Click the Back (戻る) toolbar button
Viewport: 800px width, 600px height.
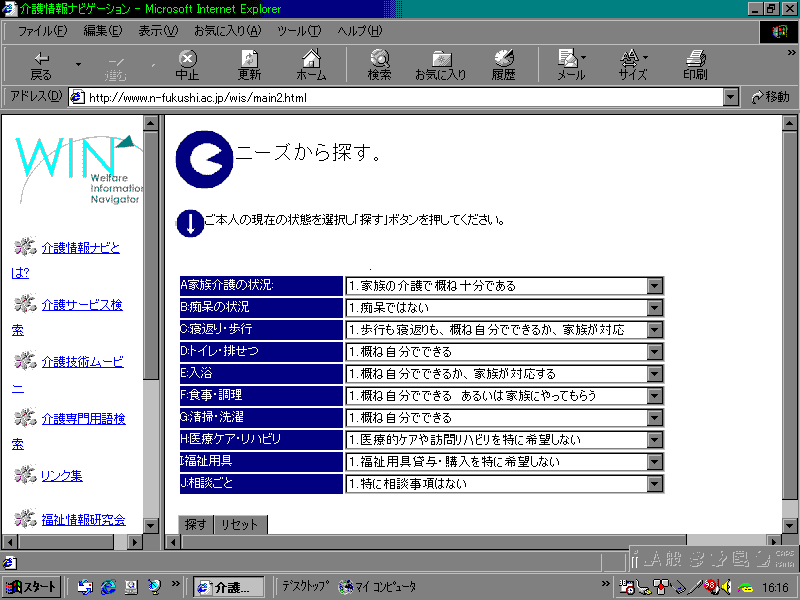click(41, 65)
